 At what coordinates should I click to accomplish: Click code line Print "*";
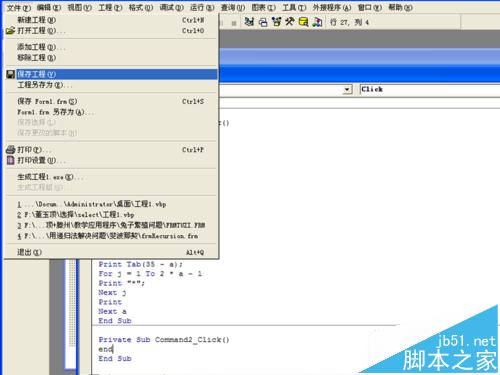pyautogui.click(x=121, y=283)
